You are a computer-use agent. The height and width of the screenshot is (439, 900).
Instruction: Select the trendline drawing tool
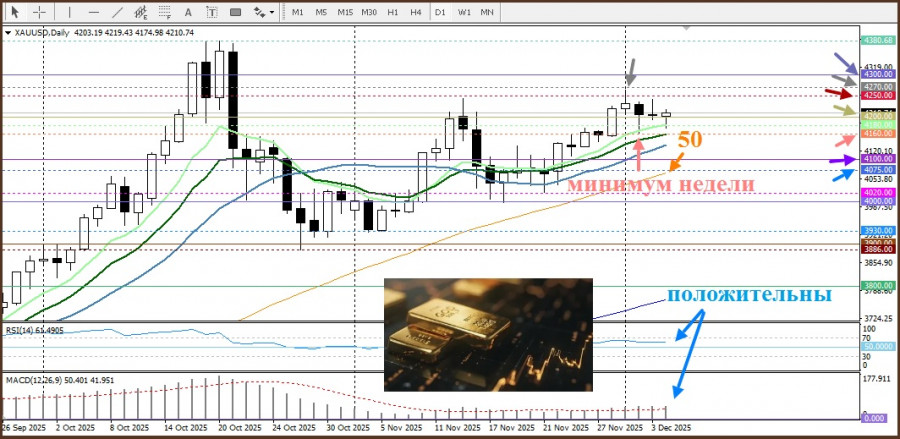(118, 11)
